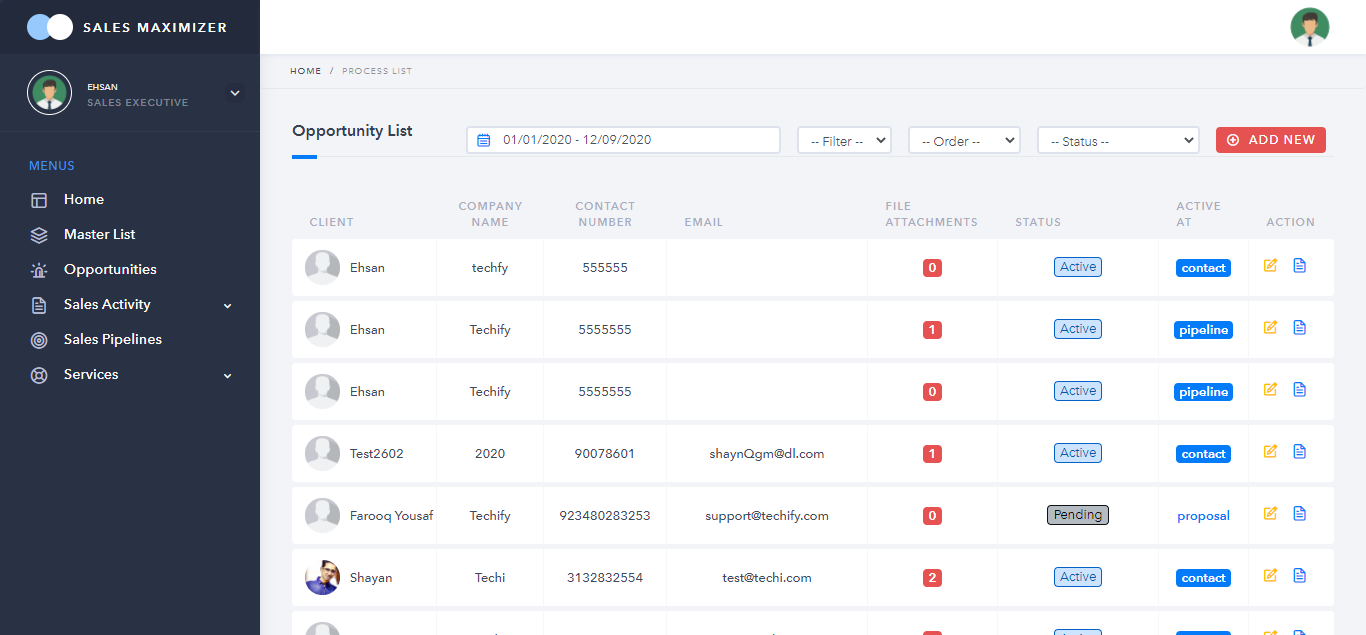Edit the Ehsan Techify pipeline row with 0 attachments
The image size is (1366, 635).
tap(1270, 390)
